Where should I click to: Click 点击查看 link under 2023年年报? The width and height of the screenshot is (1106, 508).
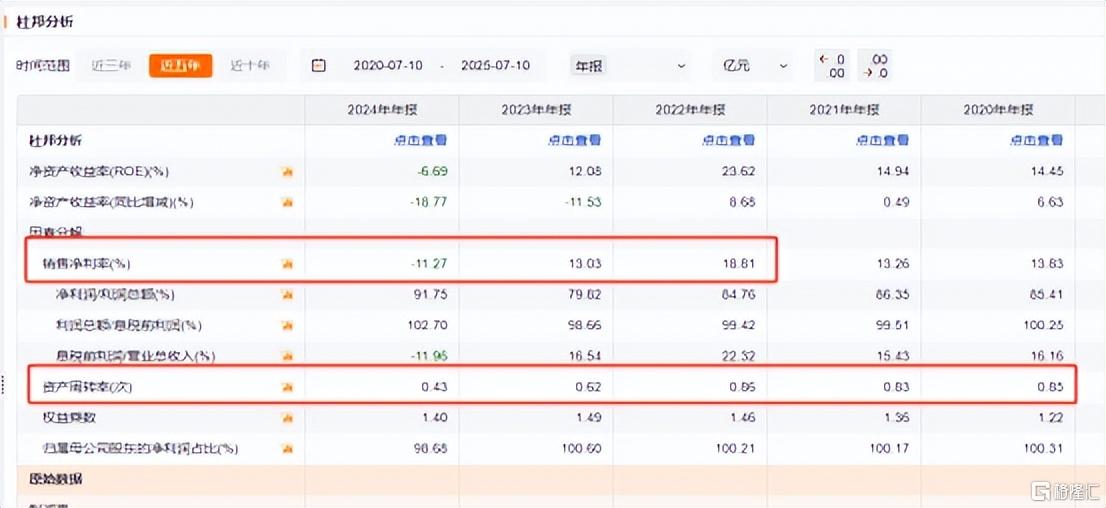pyautogui.click(x=575, y=140)
